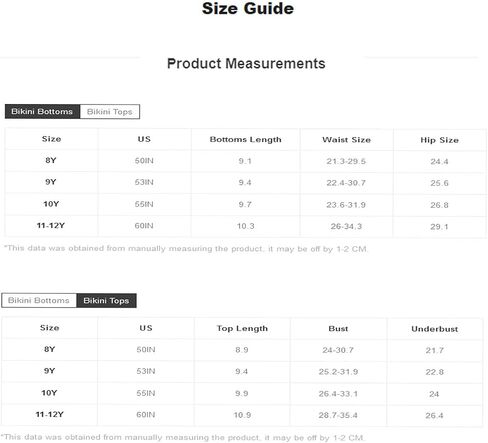Click measurement disclaimer under bottoms table
Image resolution: width=488 pixels, height=443 pixels.
point(186,249)
